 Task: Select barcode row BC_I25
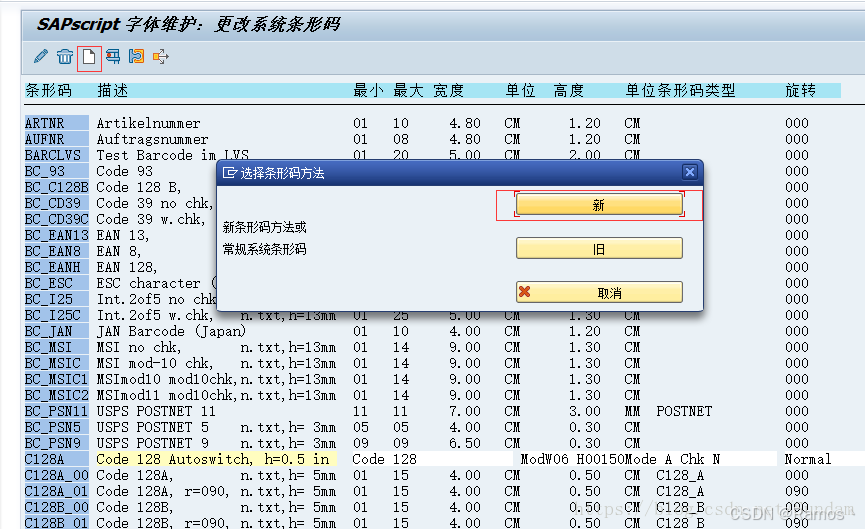[x=56, y=298]
